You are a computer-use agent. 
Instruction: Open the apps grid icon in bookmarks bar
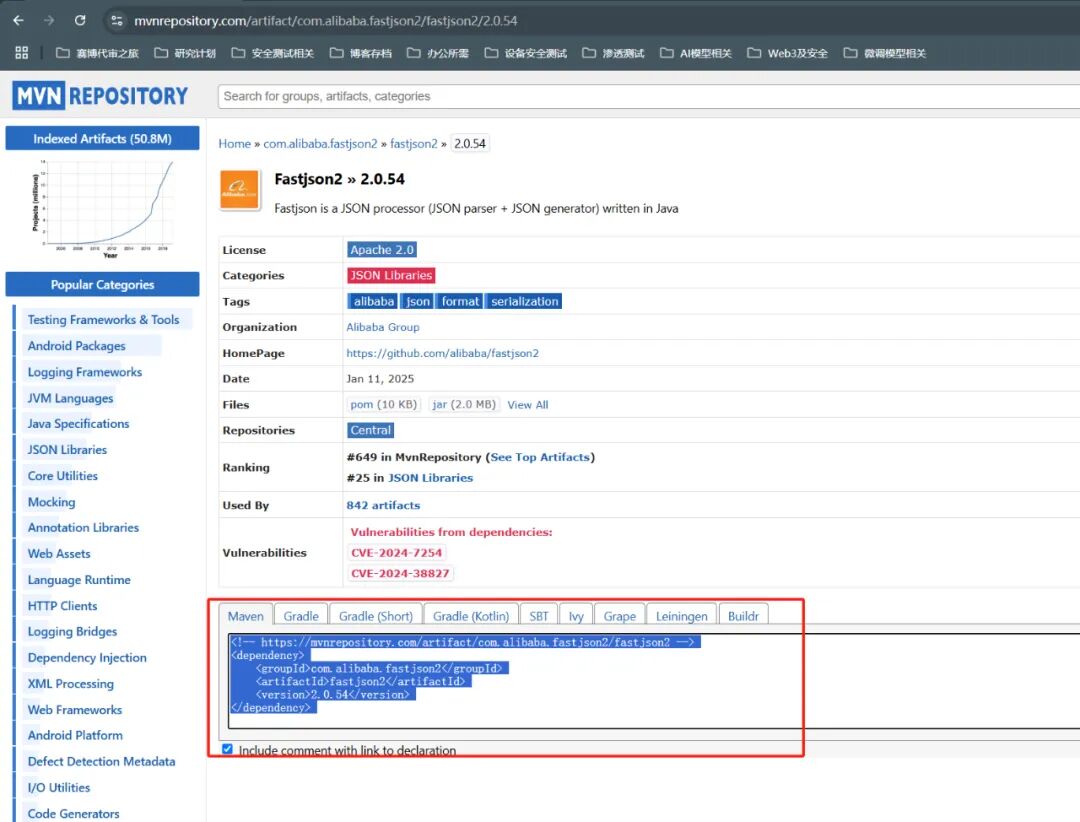pos(21,53)
